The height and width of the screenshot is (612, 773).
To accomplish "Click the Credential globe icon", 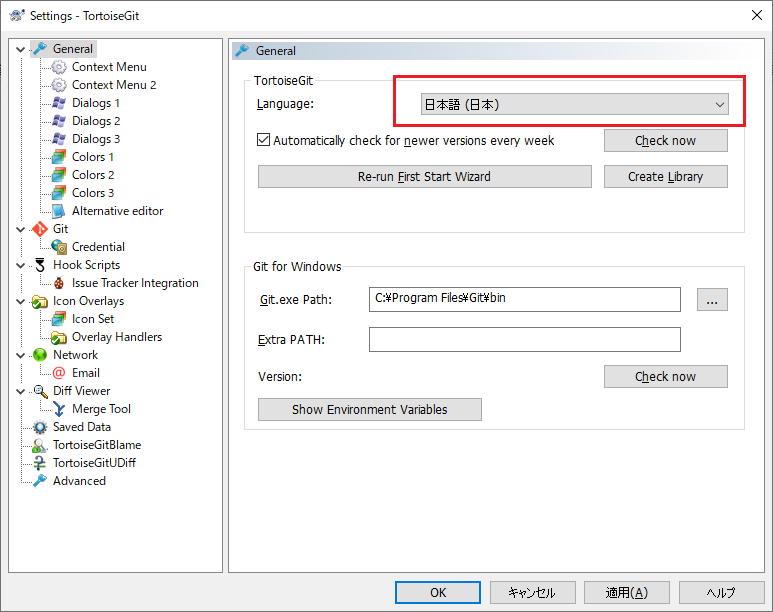I will pos(59,247).
